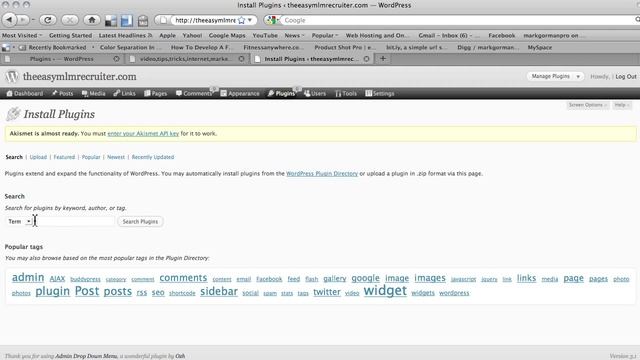
Task: Click the Log Out link
Action: 626,76
